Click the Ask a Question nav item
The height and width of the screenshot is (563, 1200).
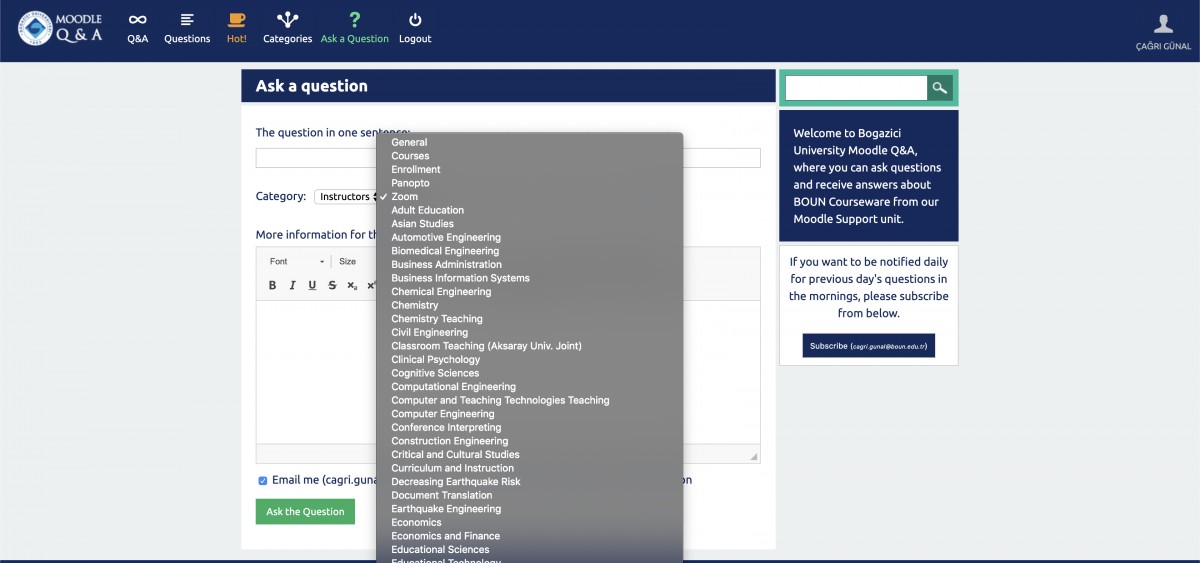click(354, 28)
